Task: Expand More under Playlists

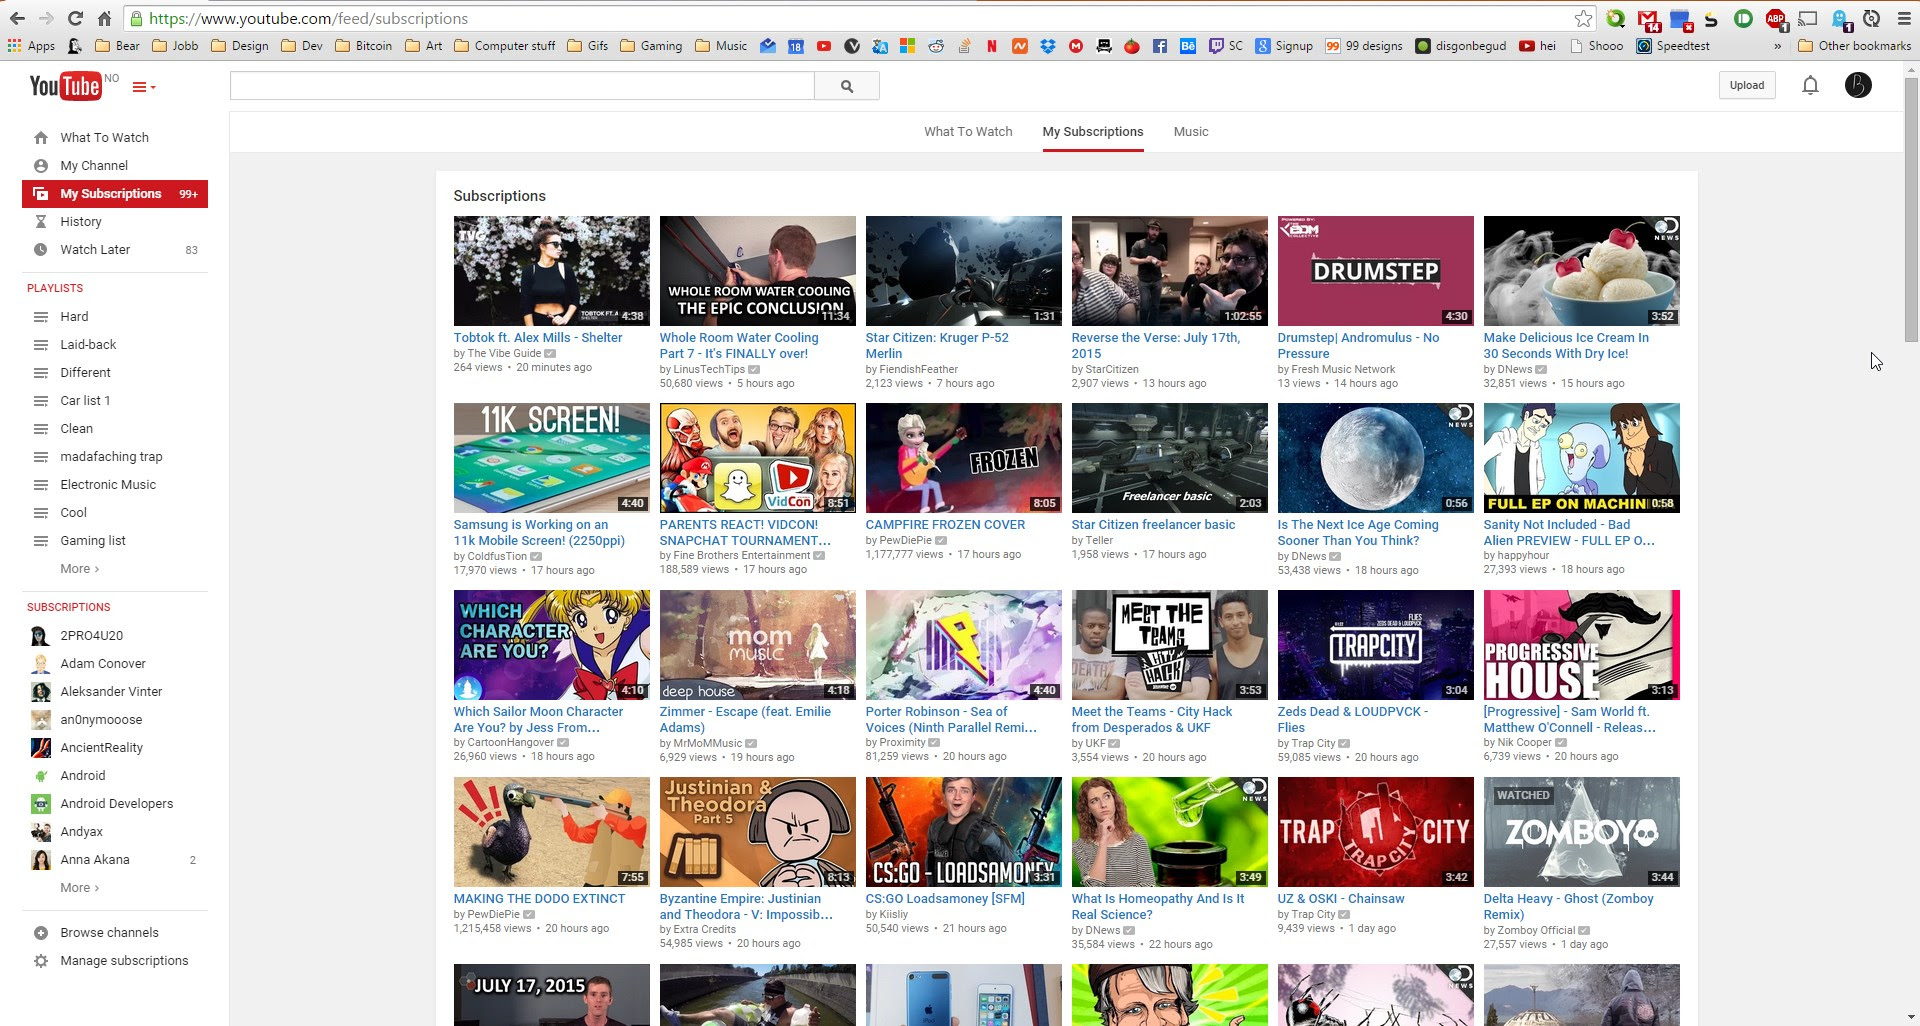Action: [x=79, y=569]
